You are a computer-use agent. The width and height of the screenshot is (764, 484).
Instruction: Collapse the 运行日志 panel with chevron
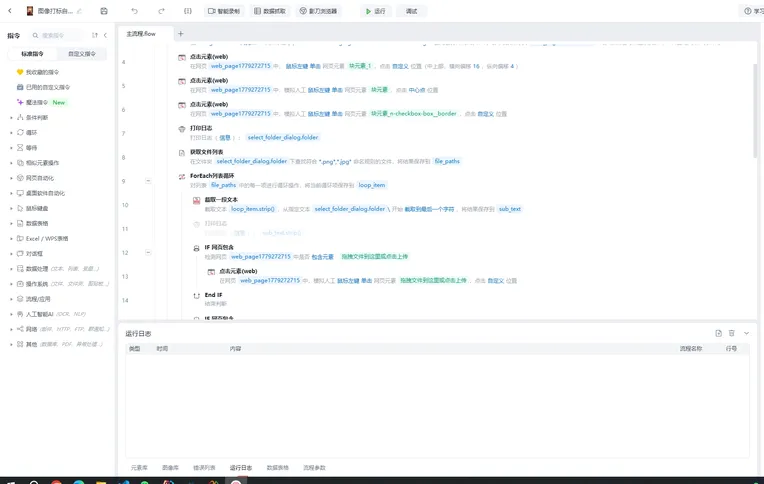(746, 333)
